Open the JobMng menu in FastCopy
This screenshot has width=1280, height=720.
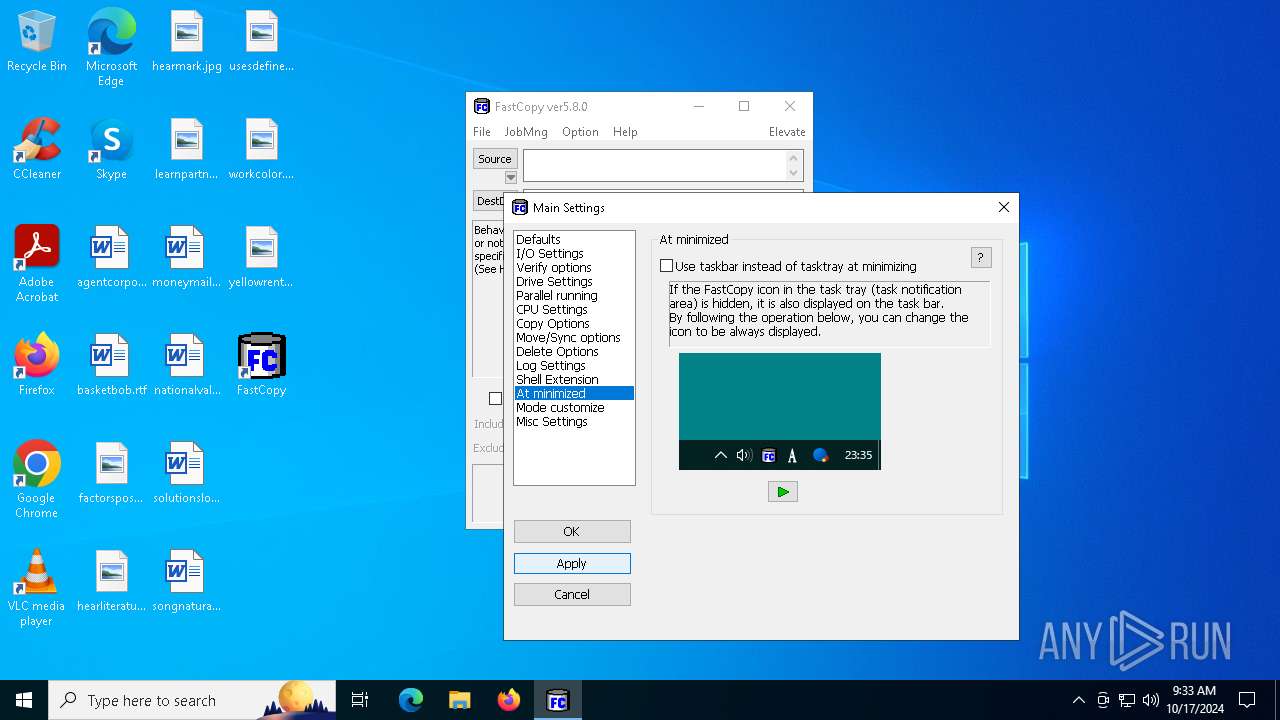pyautogui.click(x=526, y=132)
